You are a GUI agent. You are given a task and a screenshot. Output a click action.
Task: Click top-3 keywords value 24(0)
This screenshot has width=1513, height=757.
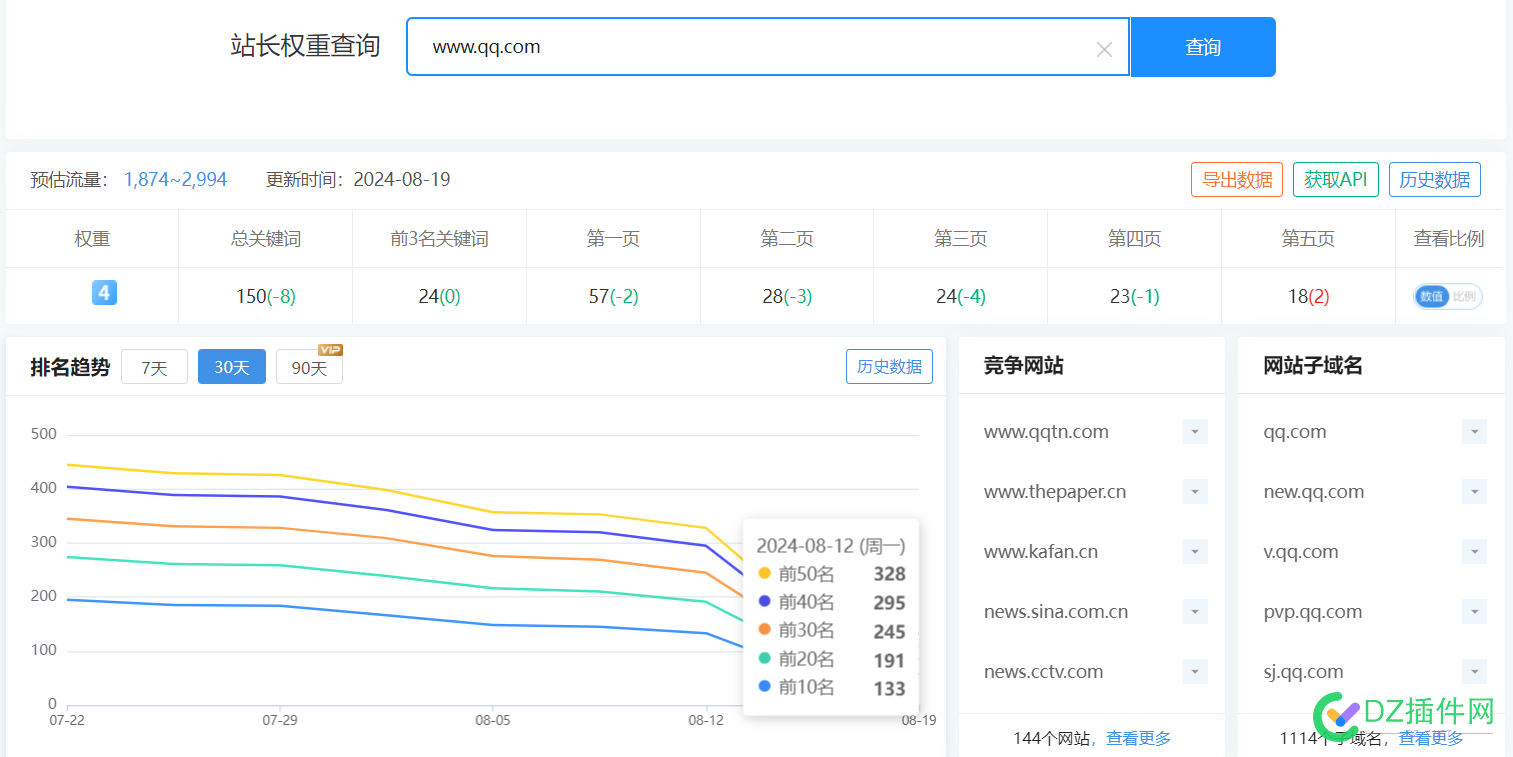[x=440, y=296]
